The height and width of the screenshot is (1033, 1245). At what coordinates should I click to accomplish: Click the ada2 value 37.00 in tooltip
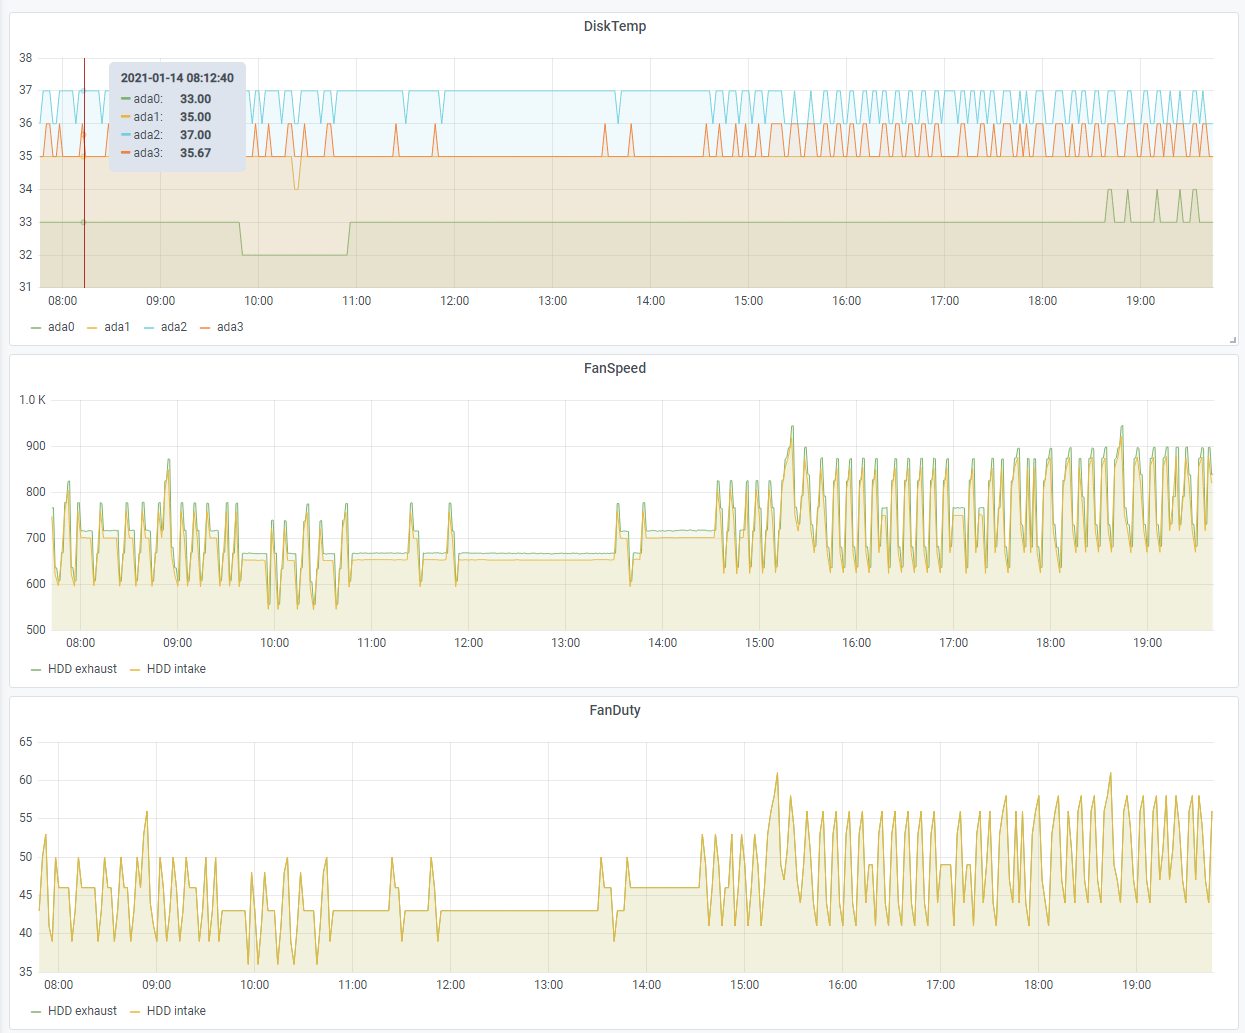[195, 135]
